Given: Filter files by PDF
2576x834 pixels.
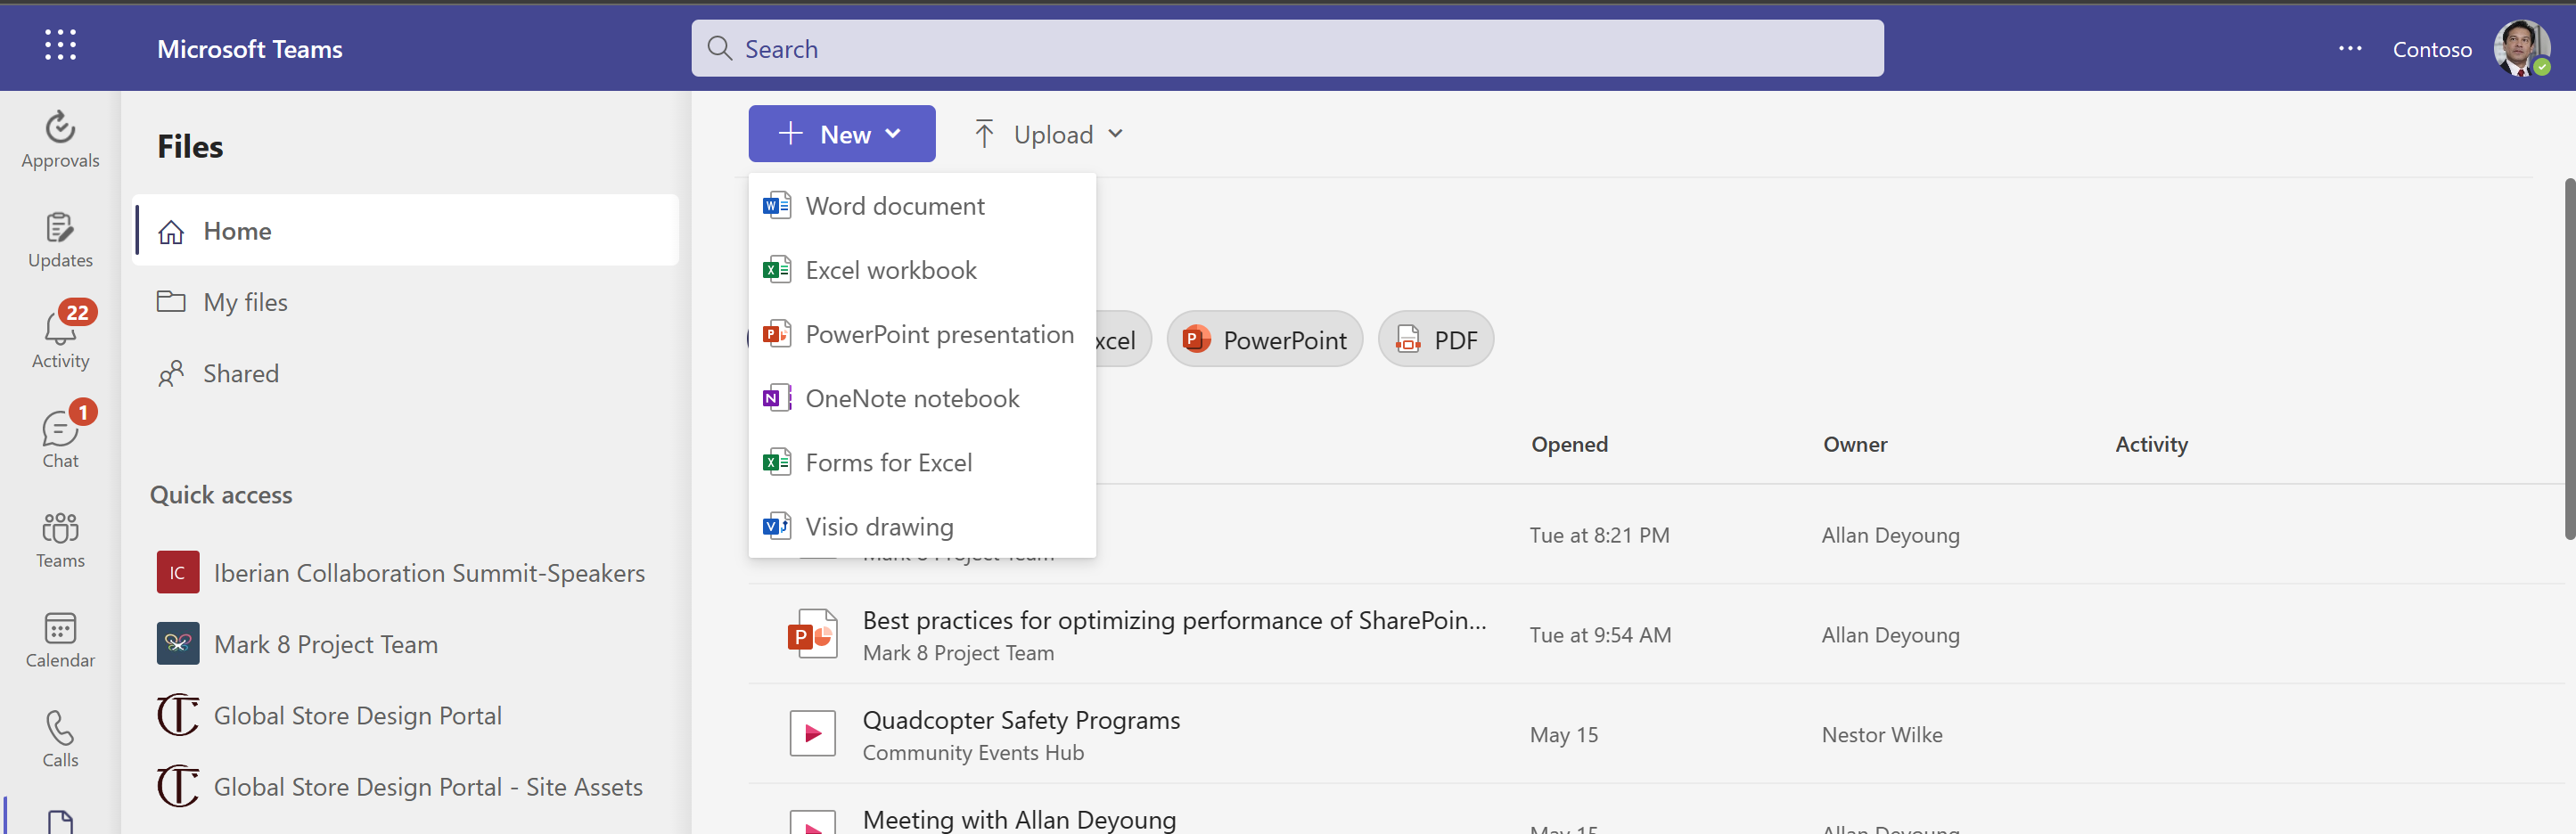Looking at the screenshot, I should pos(1435,340).
